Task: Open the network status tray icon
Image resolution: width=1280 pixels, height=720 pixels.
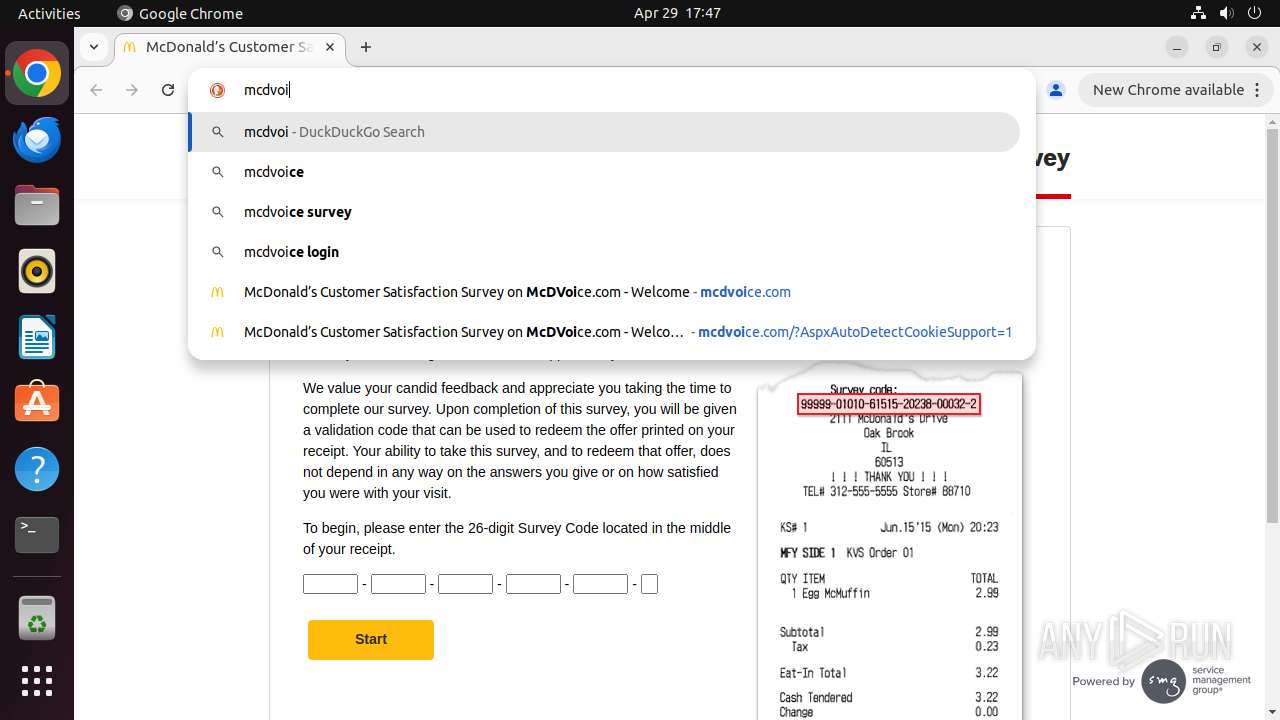Action: coord(1198,13)
